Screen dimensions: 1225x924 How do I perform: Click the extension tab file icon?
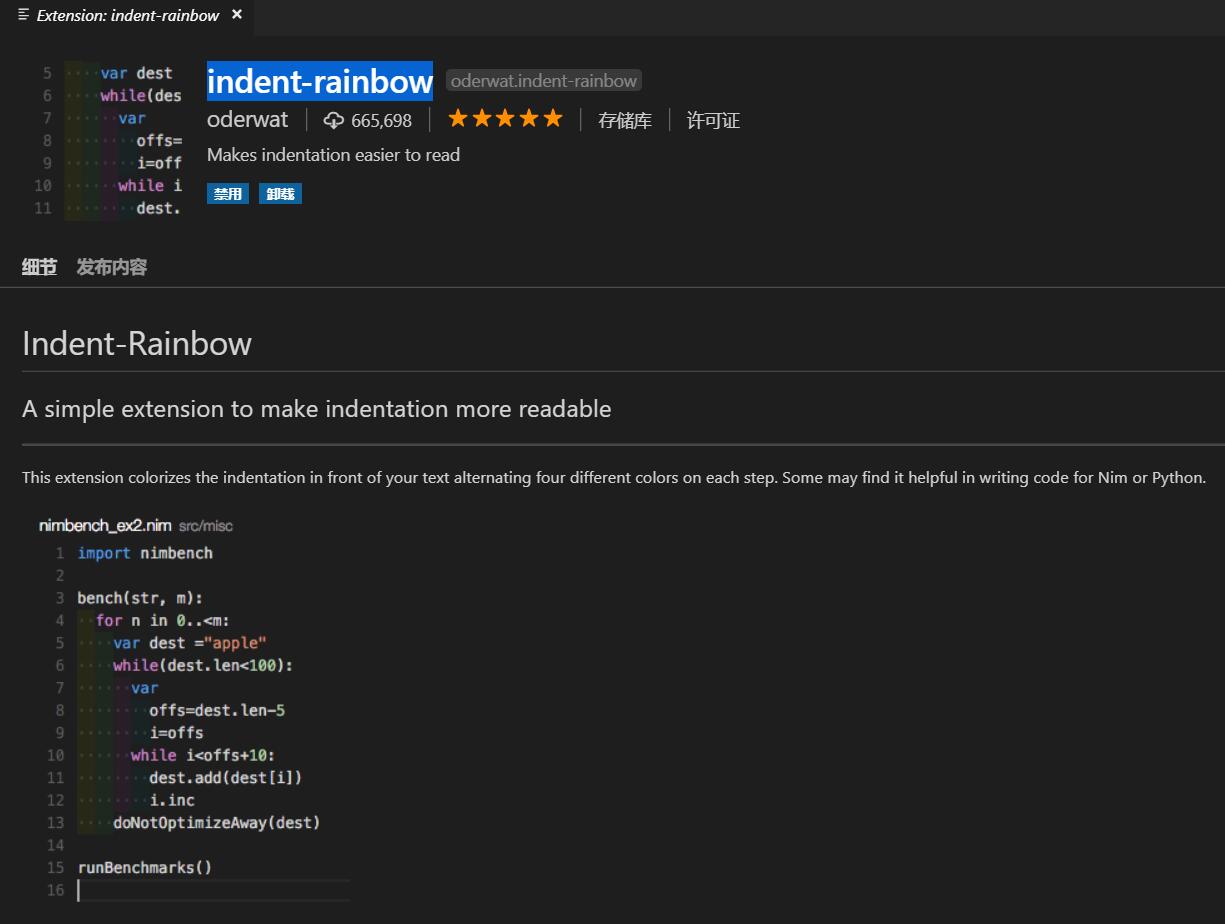click(x=23, y=15)
